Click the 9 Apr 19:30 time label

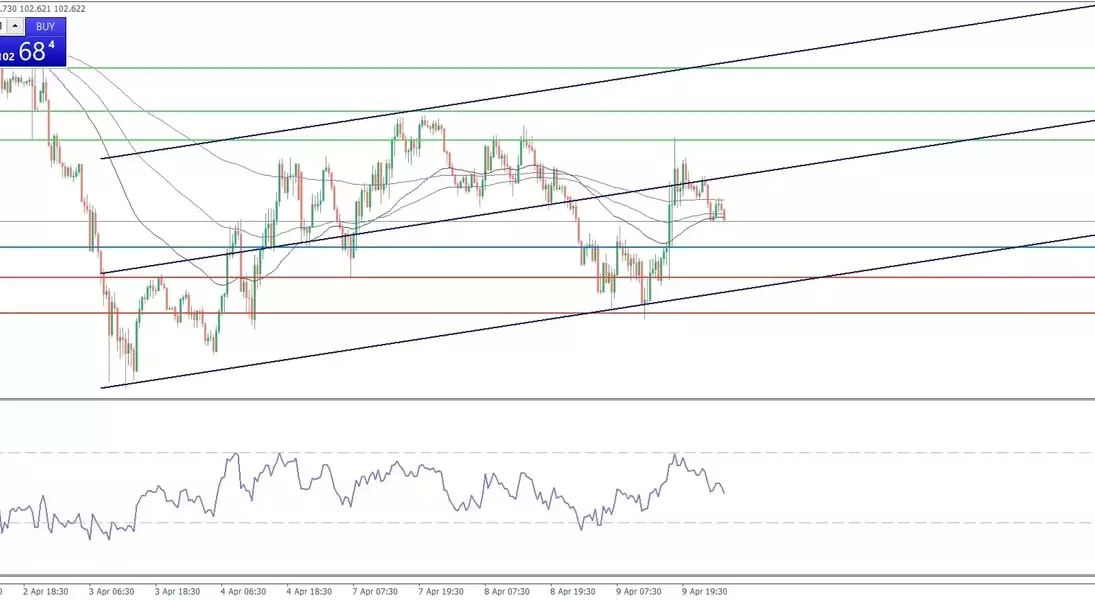[705, 591]
